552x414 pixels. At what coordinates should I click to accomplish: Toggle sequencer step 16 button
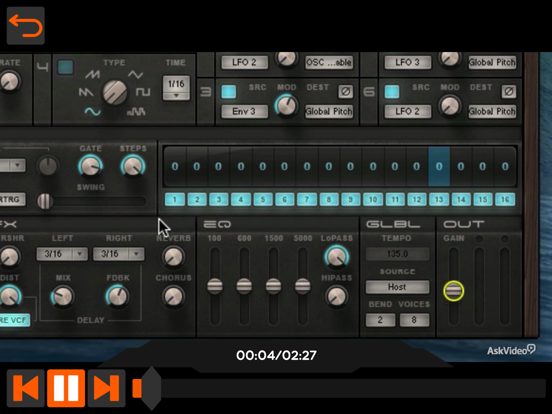pos(505,200)
